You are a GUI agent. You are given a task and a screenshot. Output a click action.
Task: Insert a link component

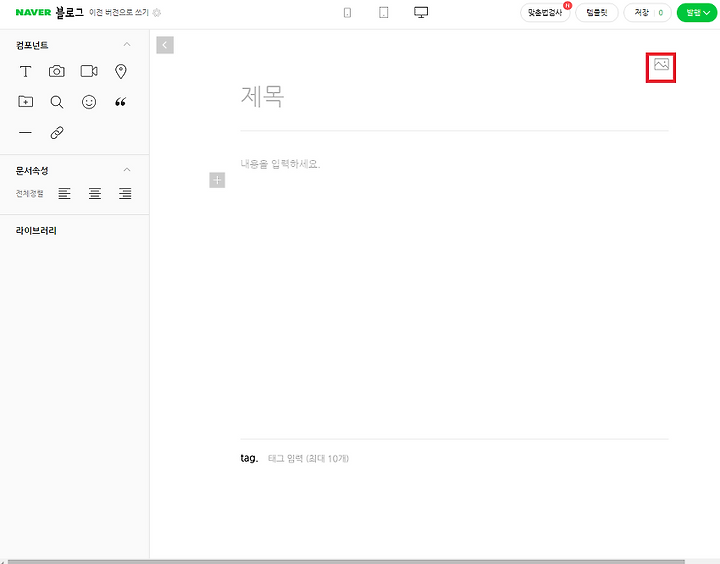[x=57, y=133]
